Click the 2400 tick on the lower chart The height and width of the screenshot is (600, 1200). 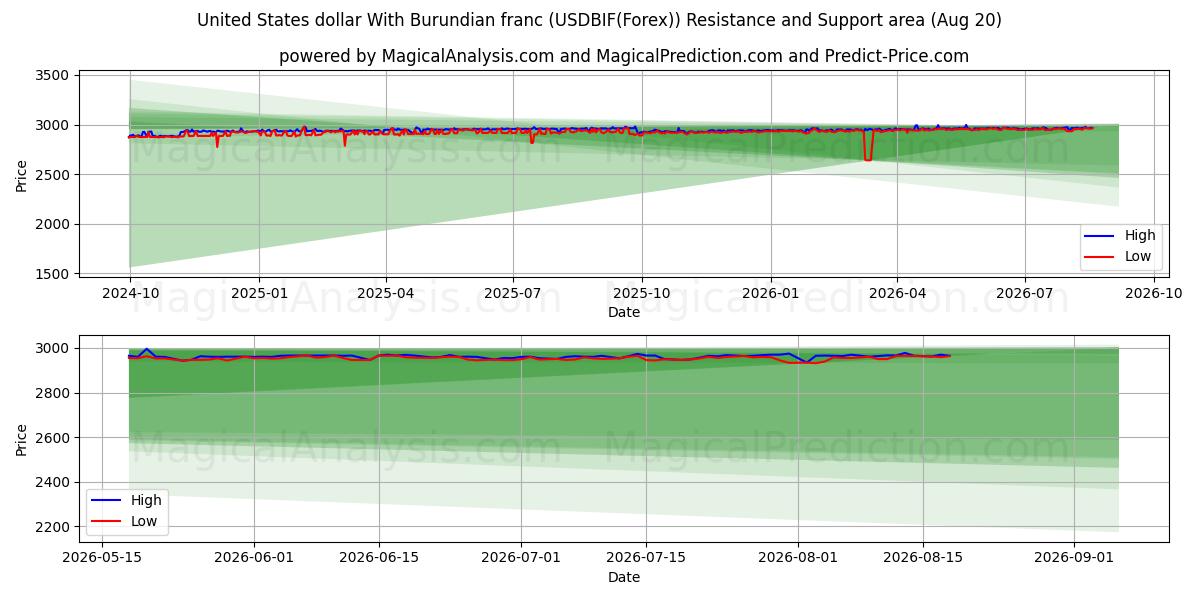tap(52, 483)
